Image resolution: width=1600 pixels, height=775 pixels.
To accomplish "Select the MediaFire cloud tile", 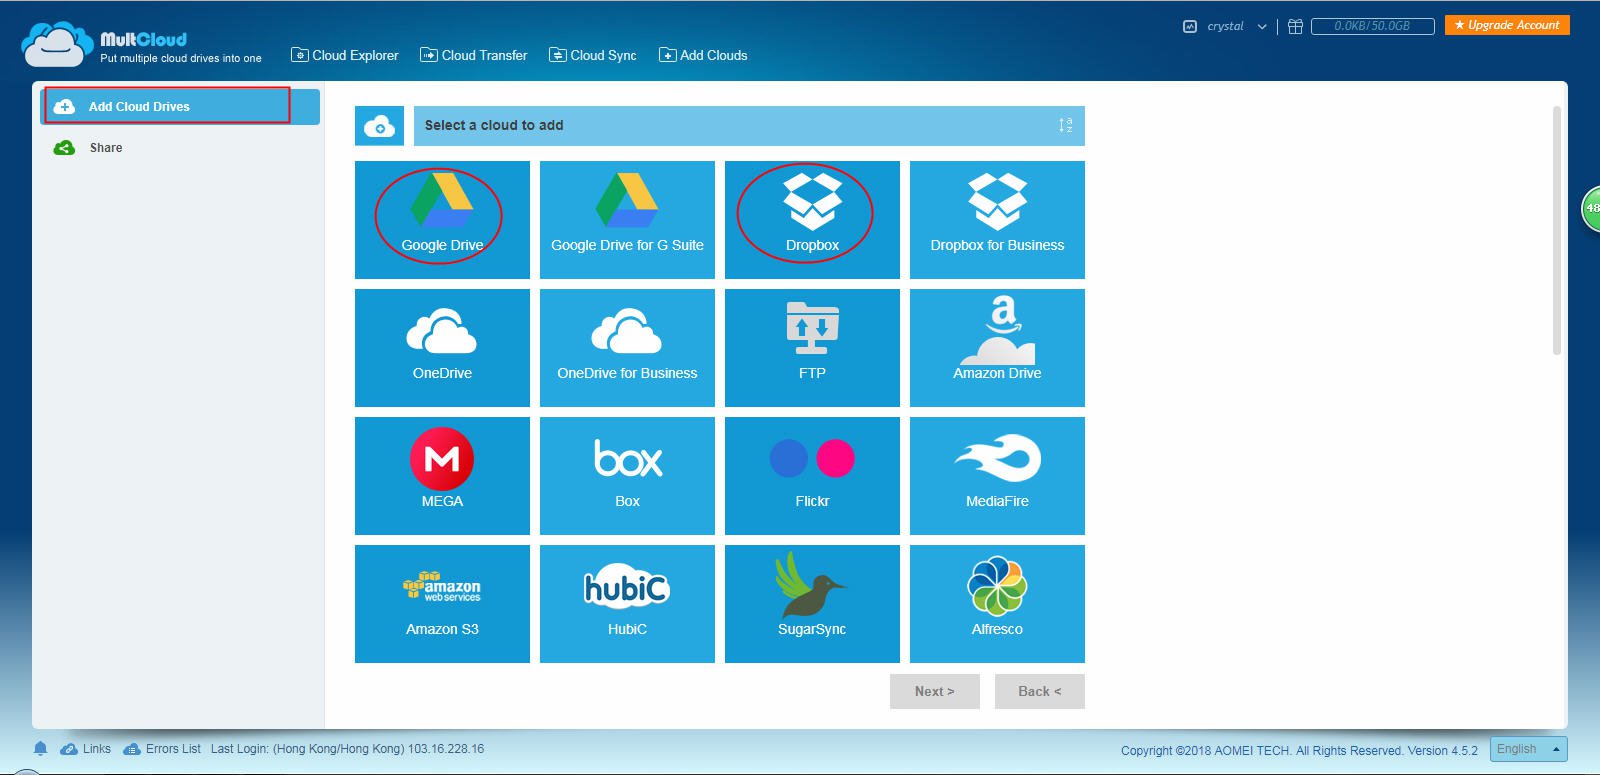I will pos(997,475).
